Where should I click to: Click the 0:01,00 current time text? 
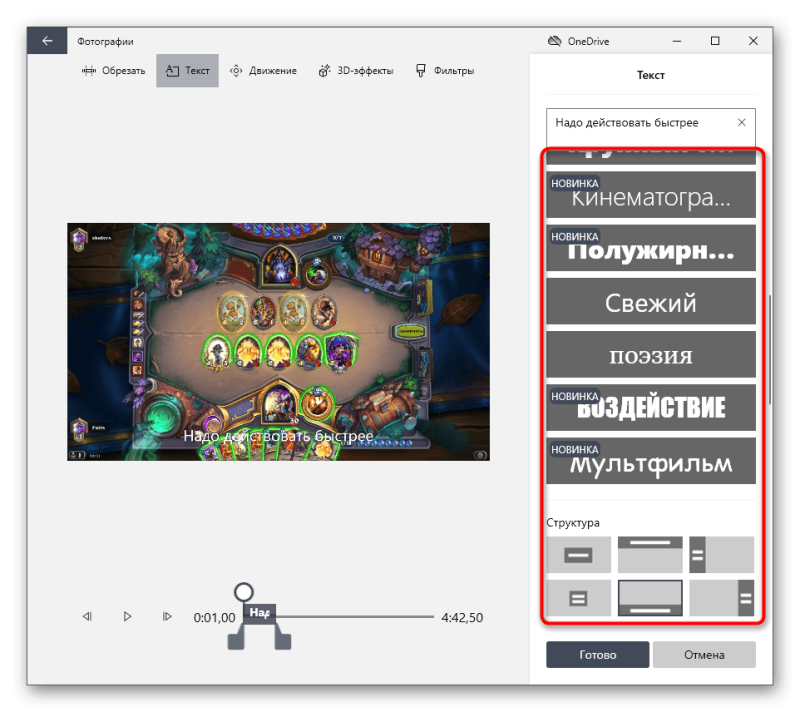point(214,618)
